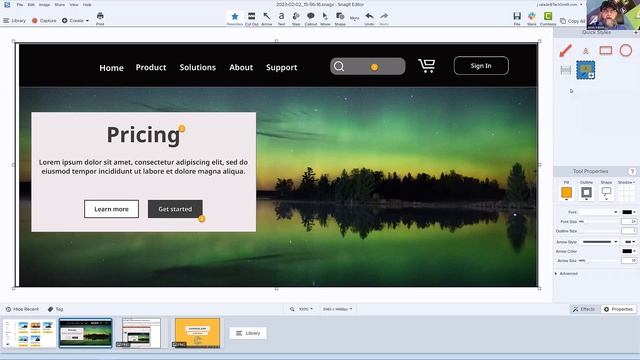Open the File menu
Screen dimensions: 640x360
coord(20,4)
